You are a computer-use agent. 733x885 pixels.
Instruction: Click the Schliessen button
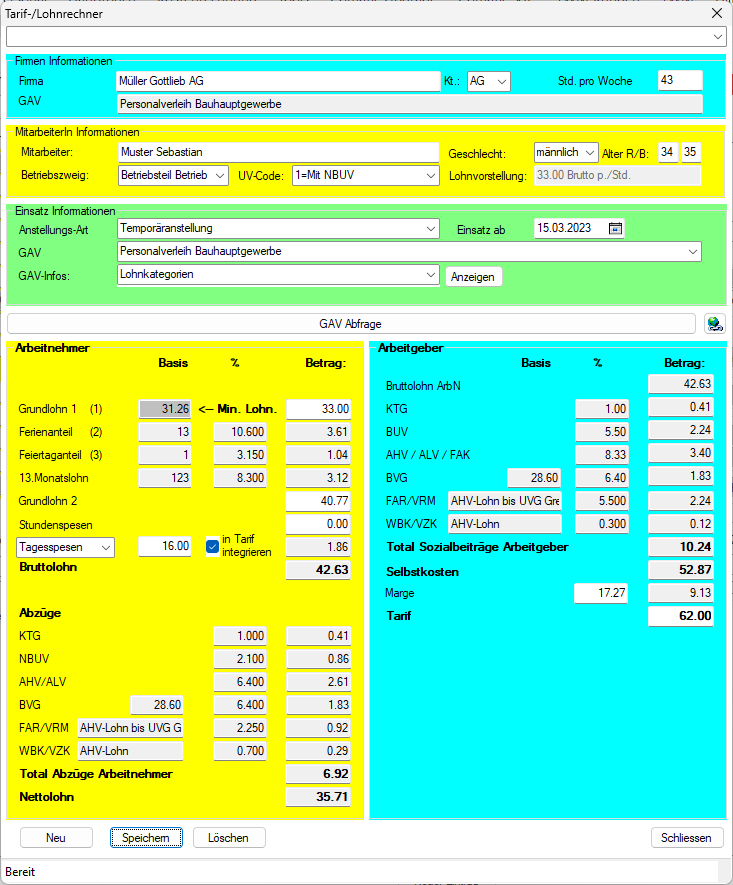coord(686,838)
